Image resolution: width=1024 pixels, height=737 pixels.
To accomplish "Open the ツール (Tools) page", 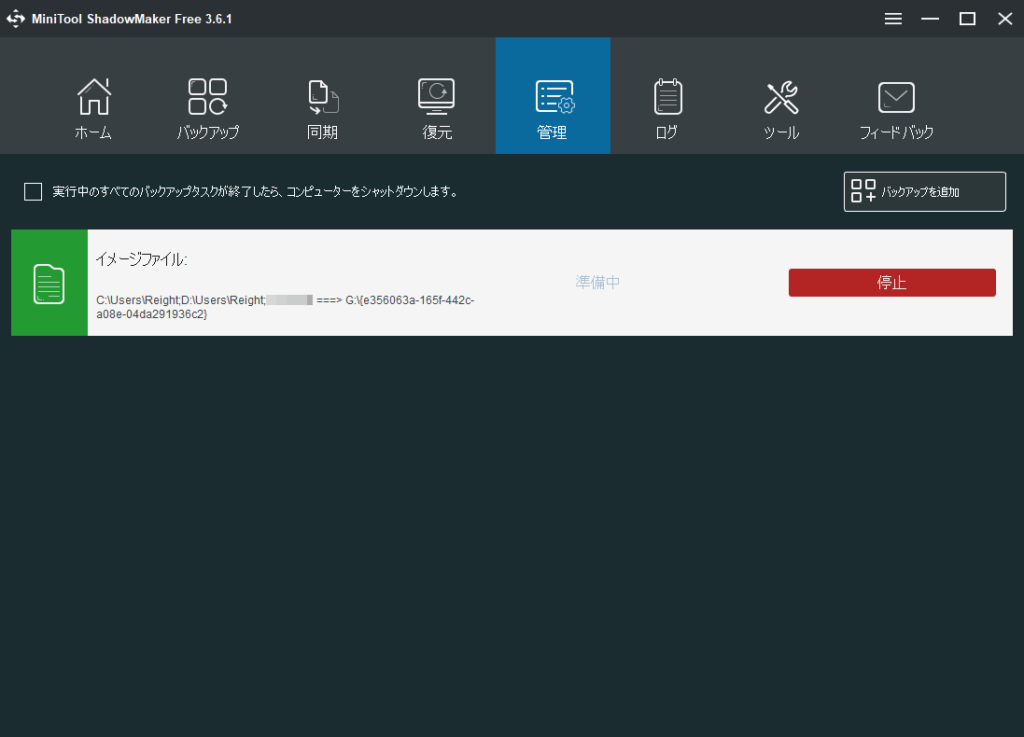I will [x=781, y=97].
